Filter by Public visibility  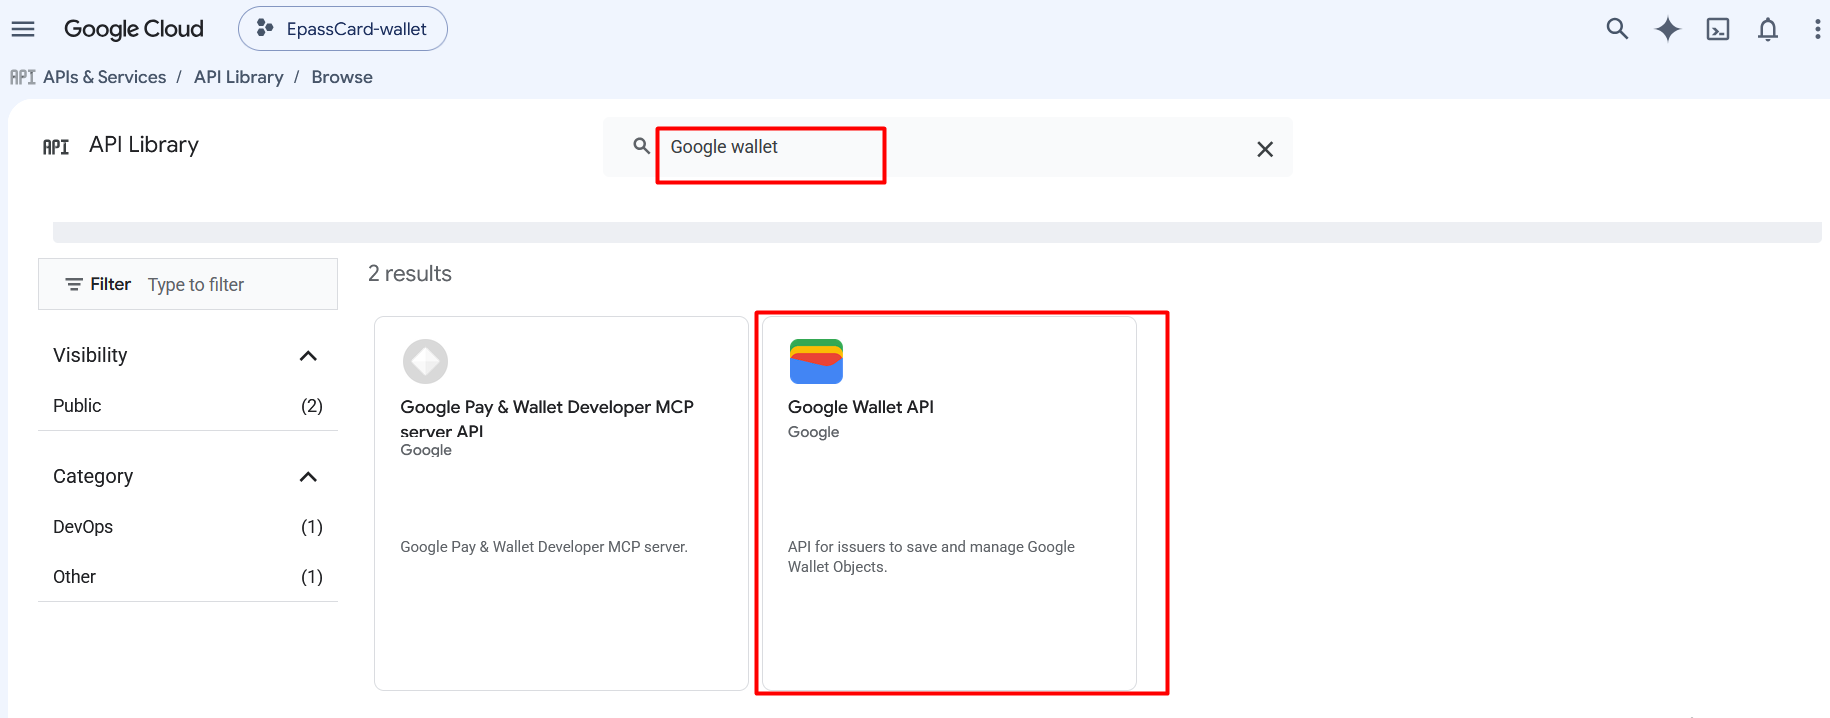click(188, 406)
